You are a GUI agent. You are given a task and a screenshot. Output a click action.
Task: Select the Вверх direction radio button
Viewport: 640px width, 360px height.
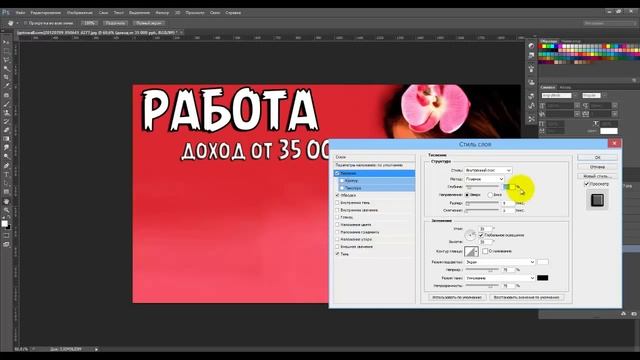(x=467, y=195)
